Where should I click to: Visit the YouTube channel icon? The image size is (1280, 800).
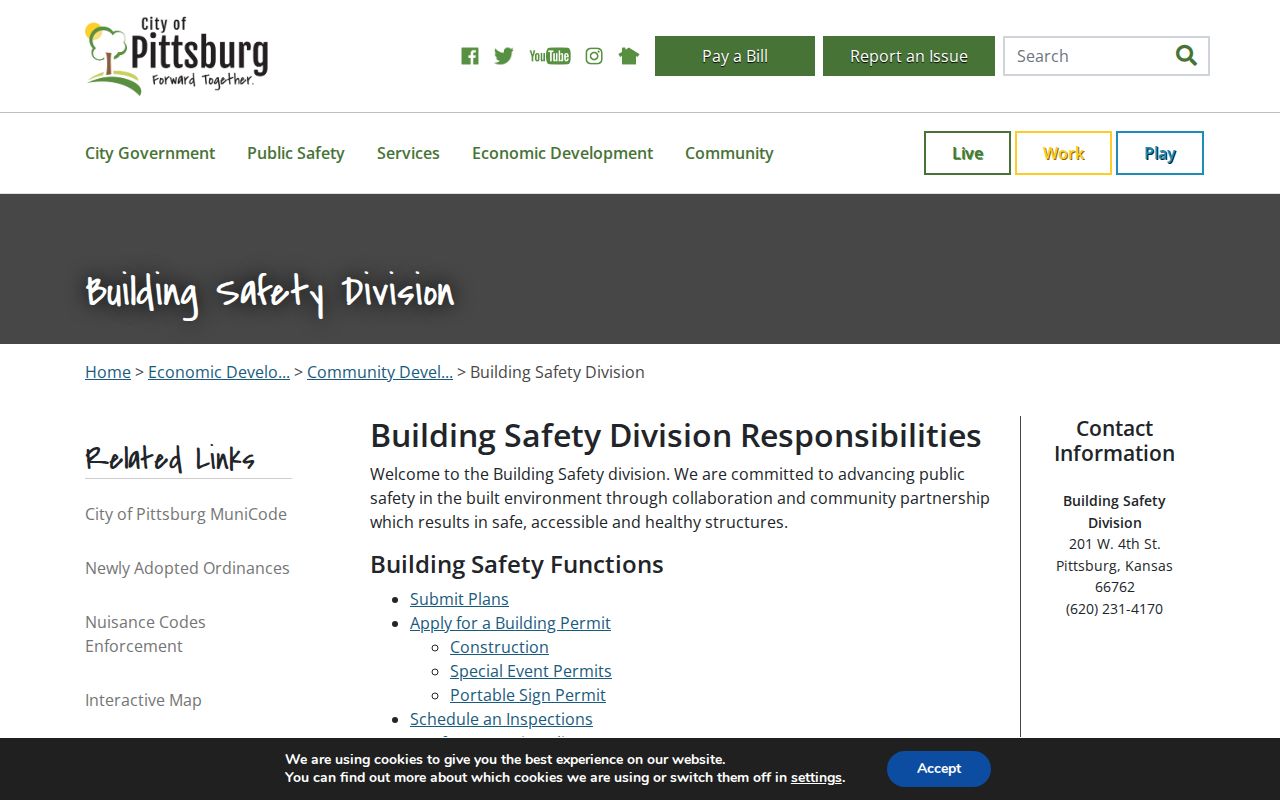(550, 56)
